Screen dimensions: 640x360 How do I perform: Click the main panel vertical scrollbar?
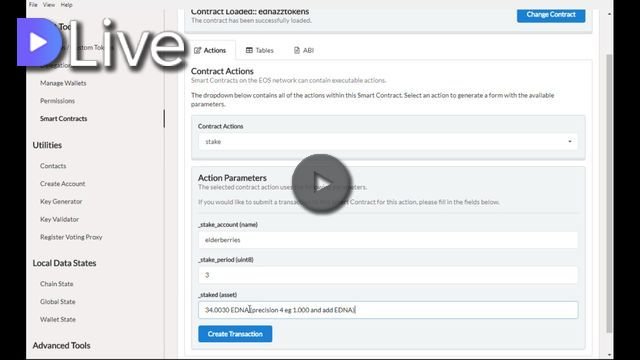coord(609,193)
